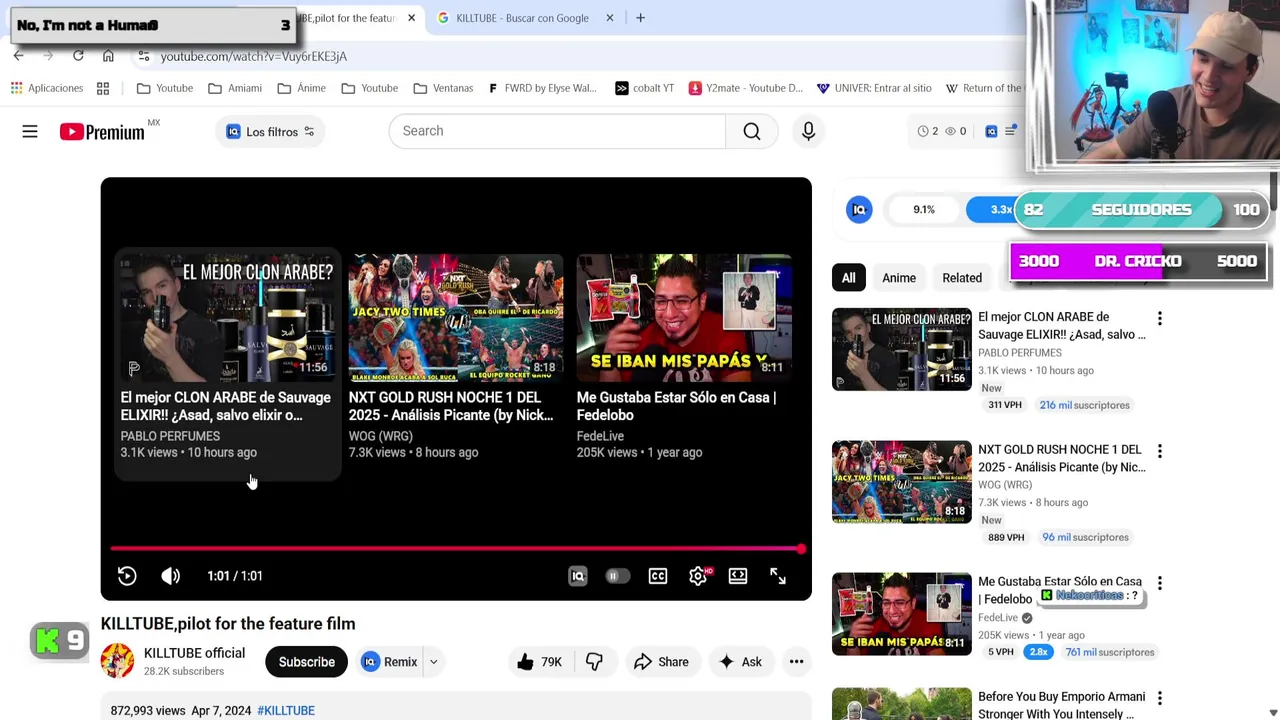
Task: Open the UNIVER Entrar al sitio bookmark
Action: [x=874, y=88]
